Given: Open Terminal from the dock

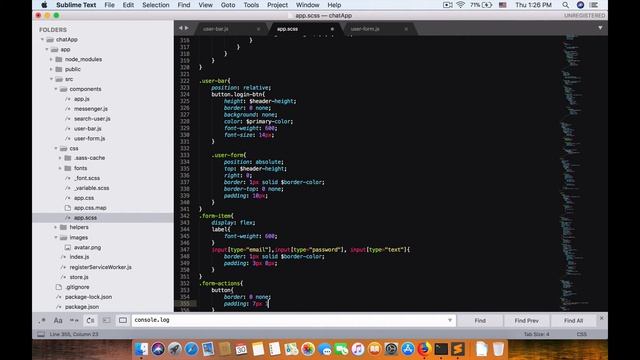Looking at the screenshot, I should point(441,349).
